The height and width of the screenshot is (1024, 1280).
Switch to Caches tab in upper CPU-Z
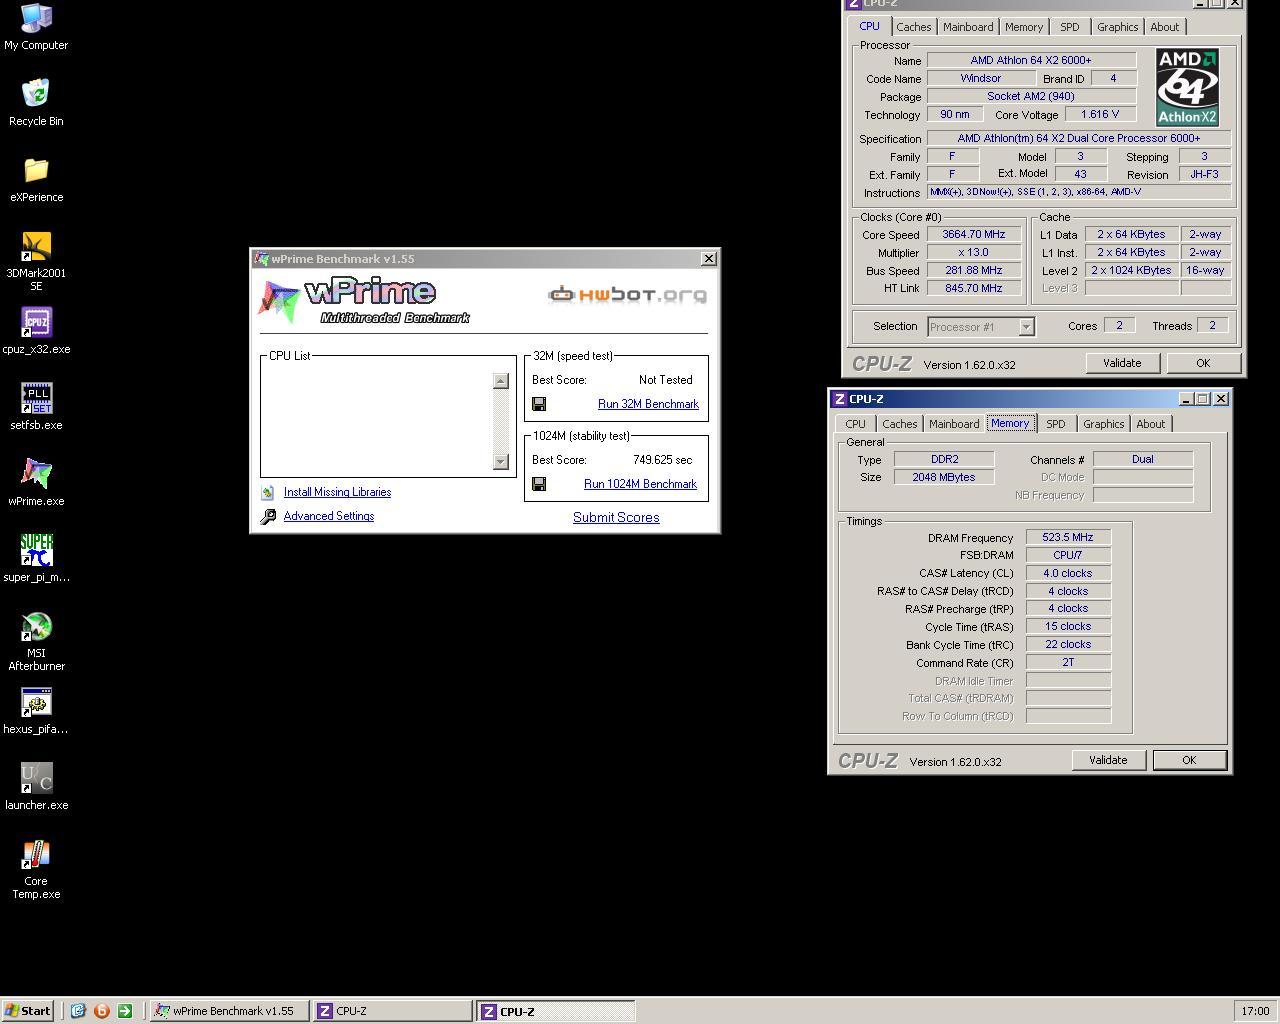point(913,27)
